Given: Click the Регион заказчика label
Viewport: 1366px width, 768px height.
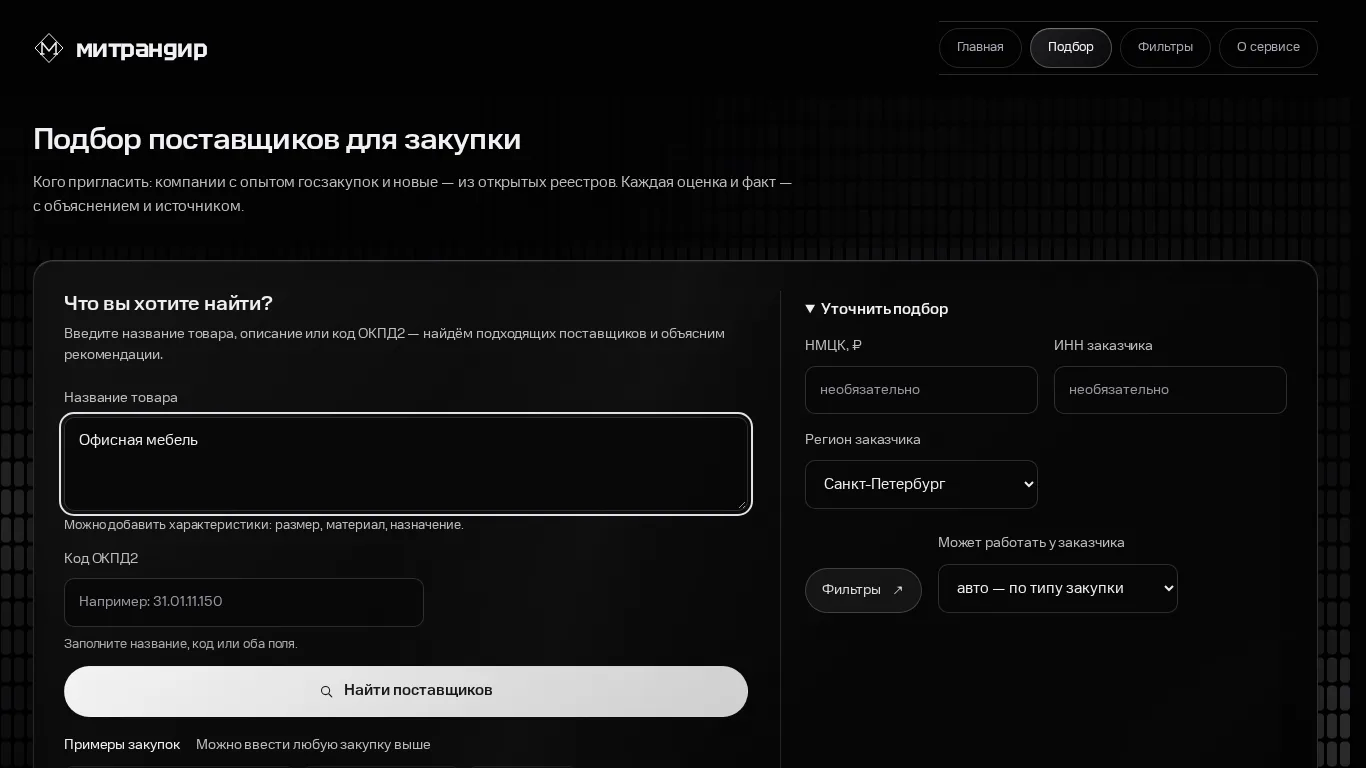Looking at the screenshot, I should coord(863,440).
